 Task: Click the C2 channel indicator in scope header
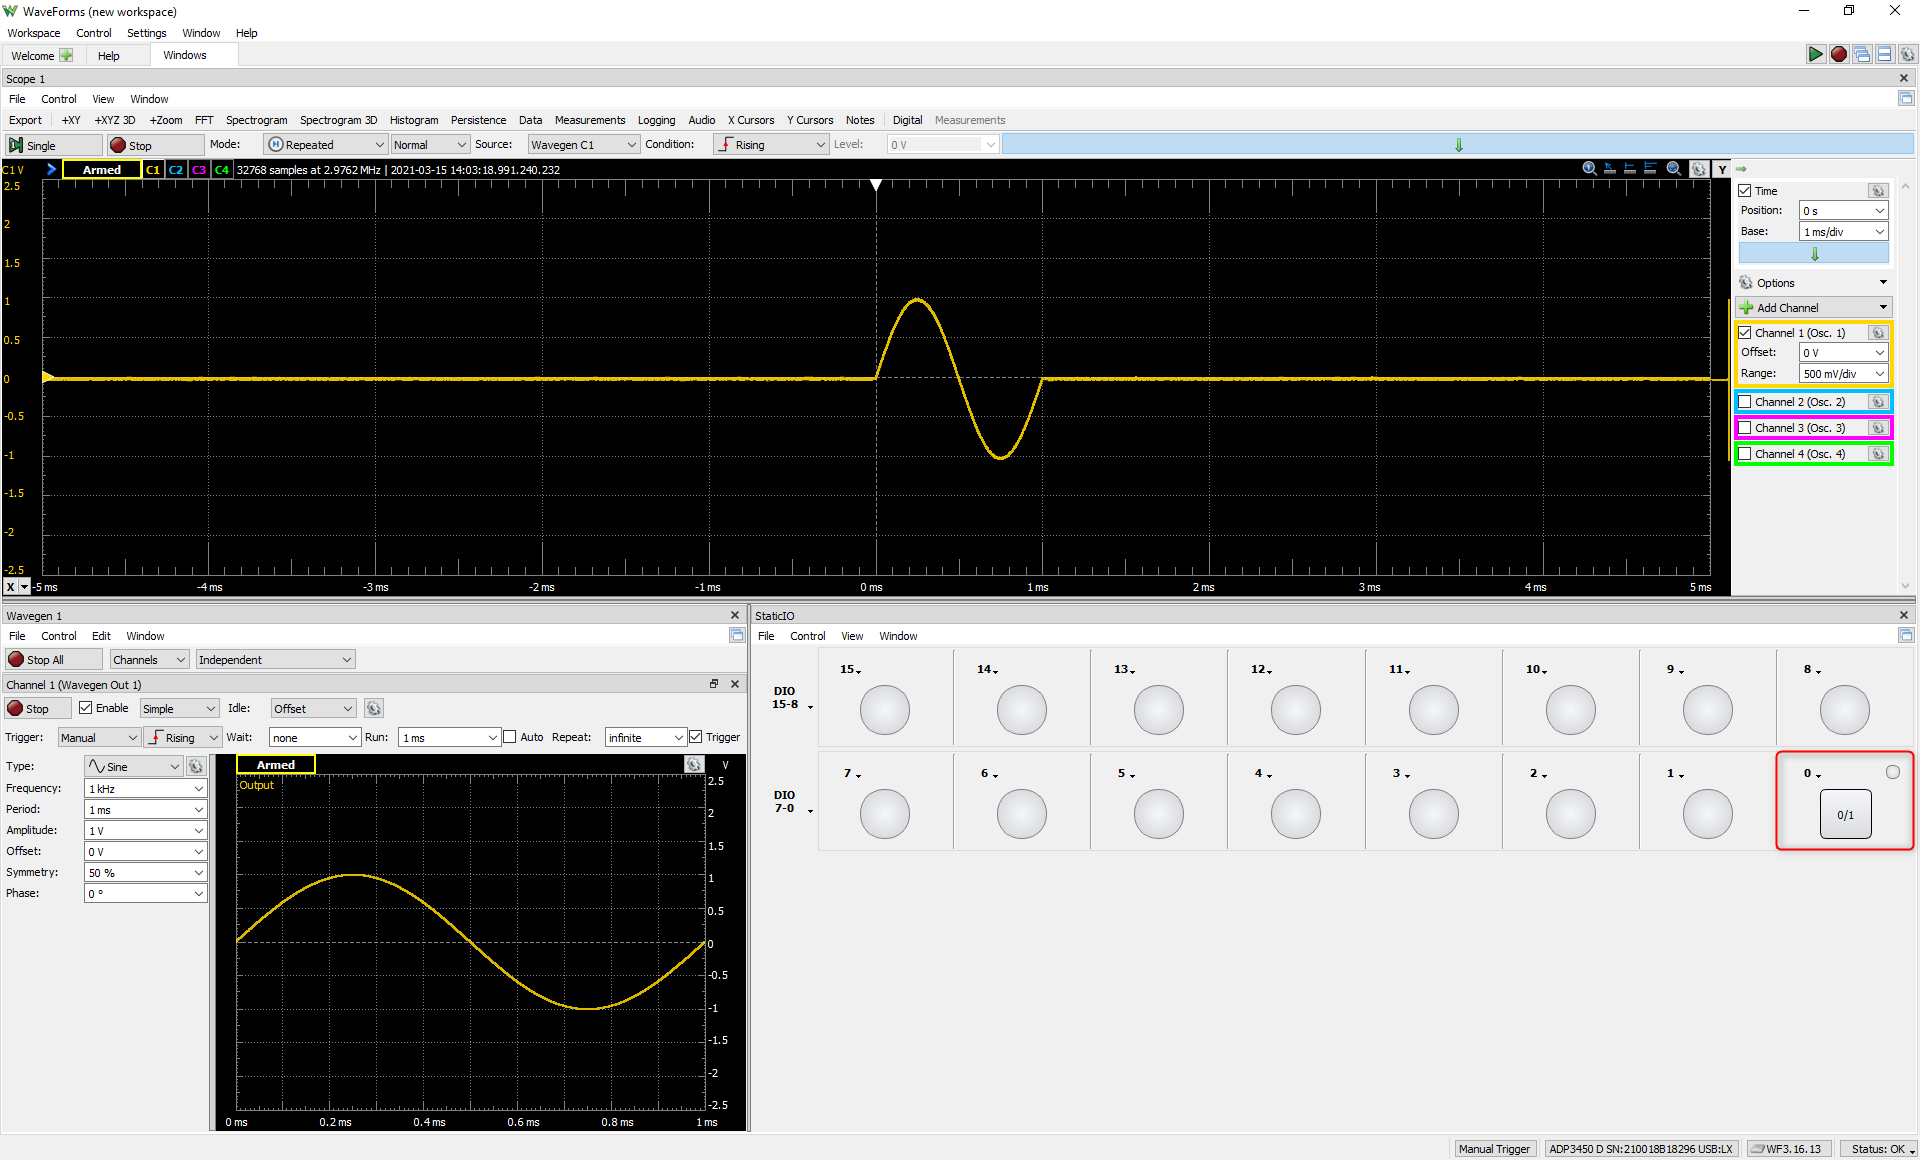pyautogui.click(x=176, y=170)
